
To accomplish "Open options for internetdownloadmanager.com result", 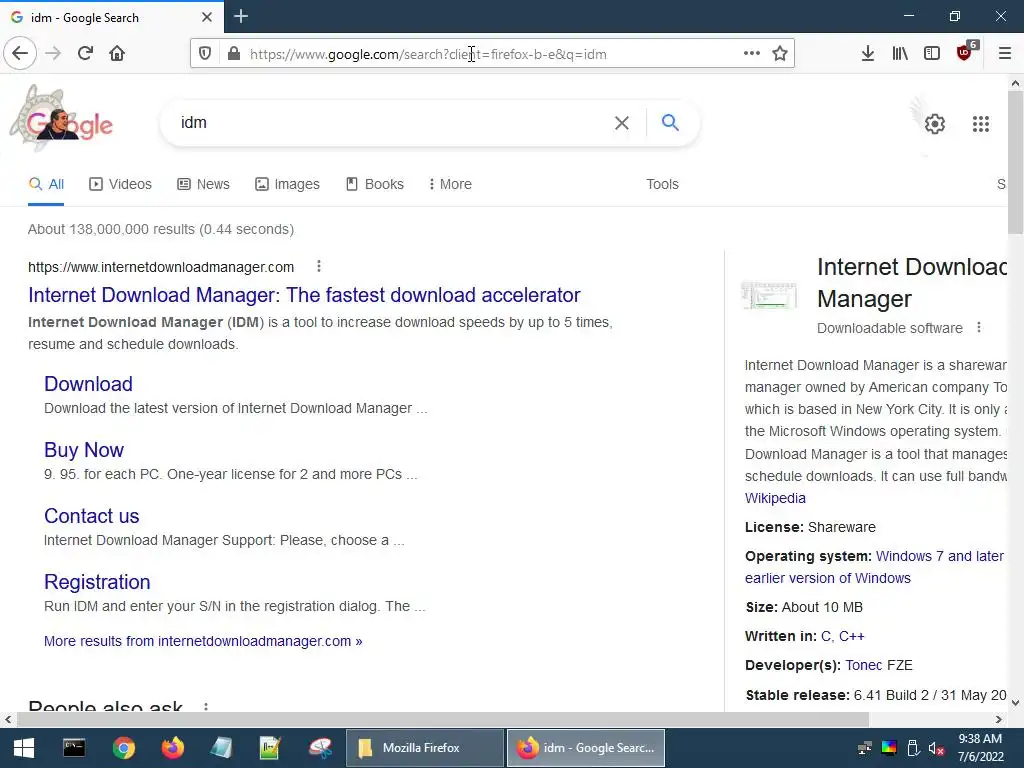I will tap(319, 266).
